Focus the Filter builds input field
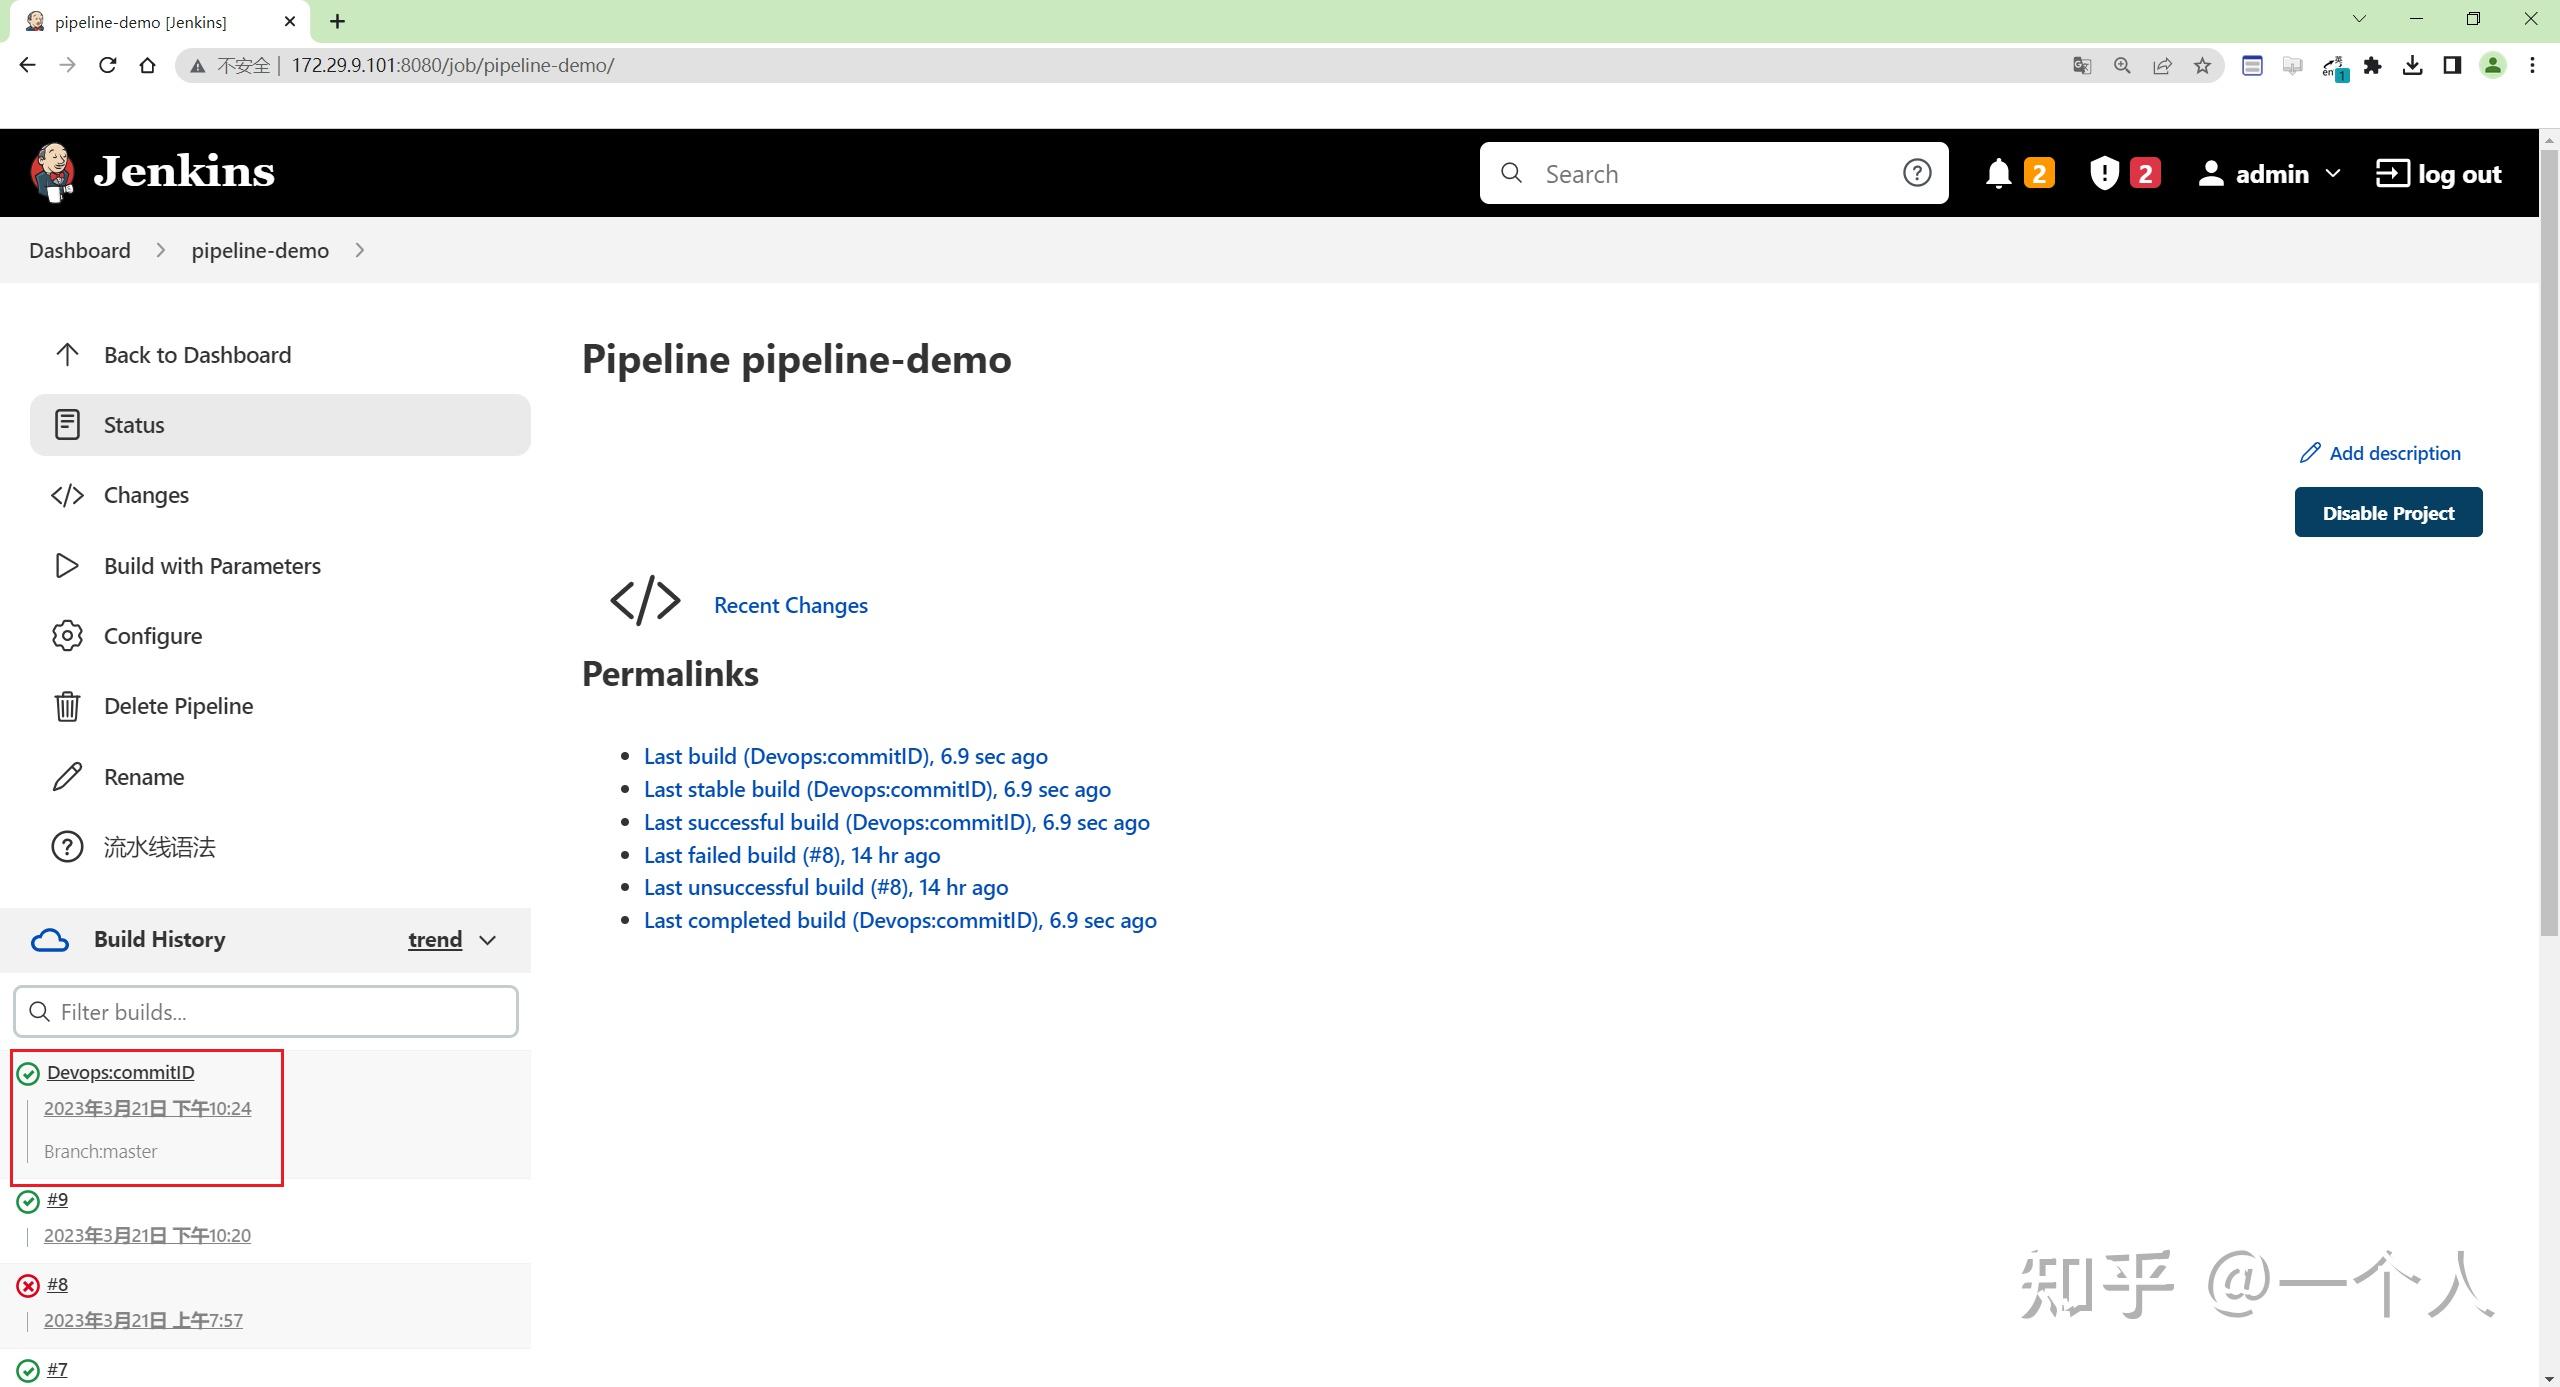This screenshot has height=1387, width=2560. pyautogui.click(x=266, y=1012)
